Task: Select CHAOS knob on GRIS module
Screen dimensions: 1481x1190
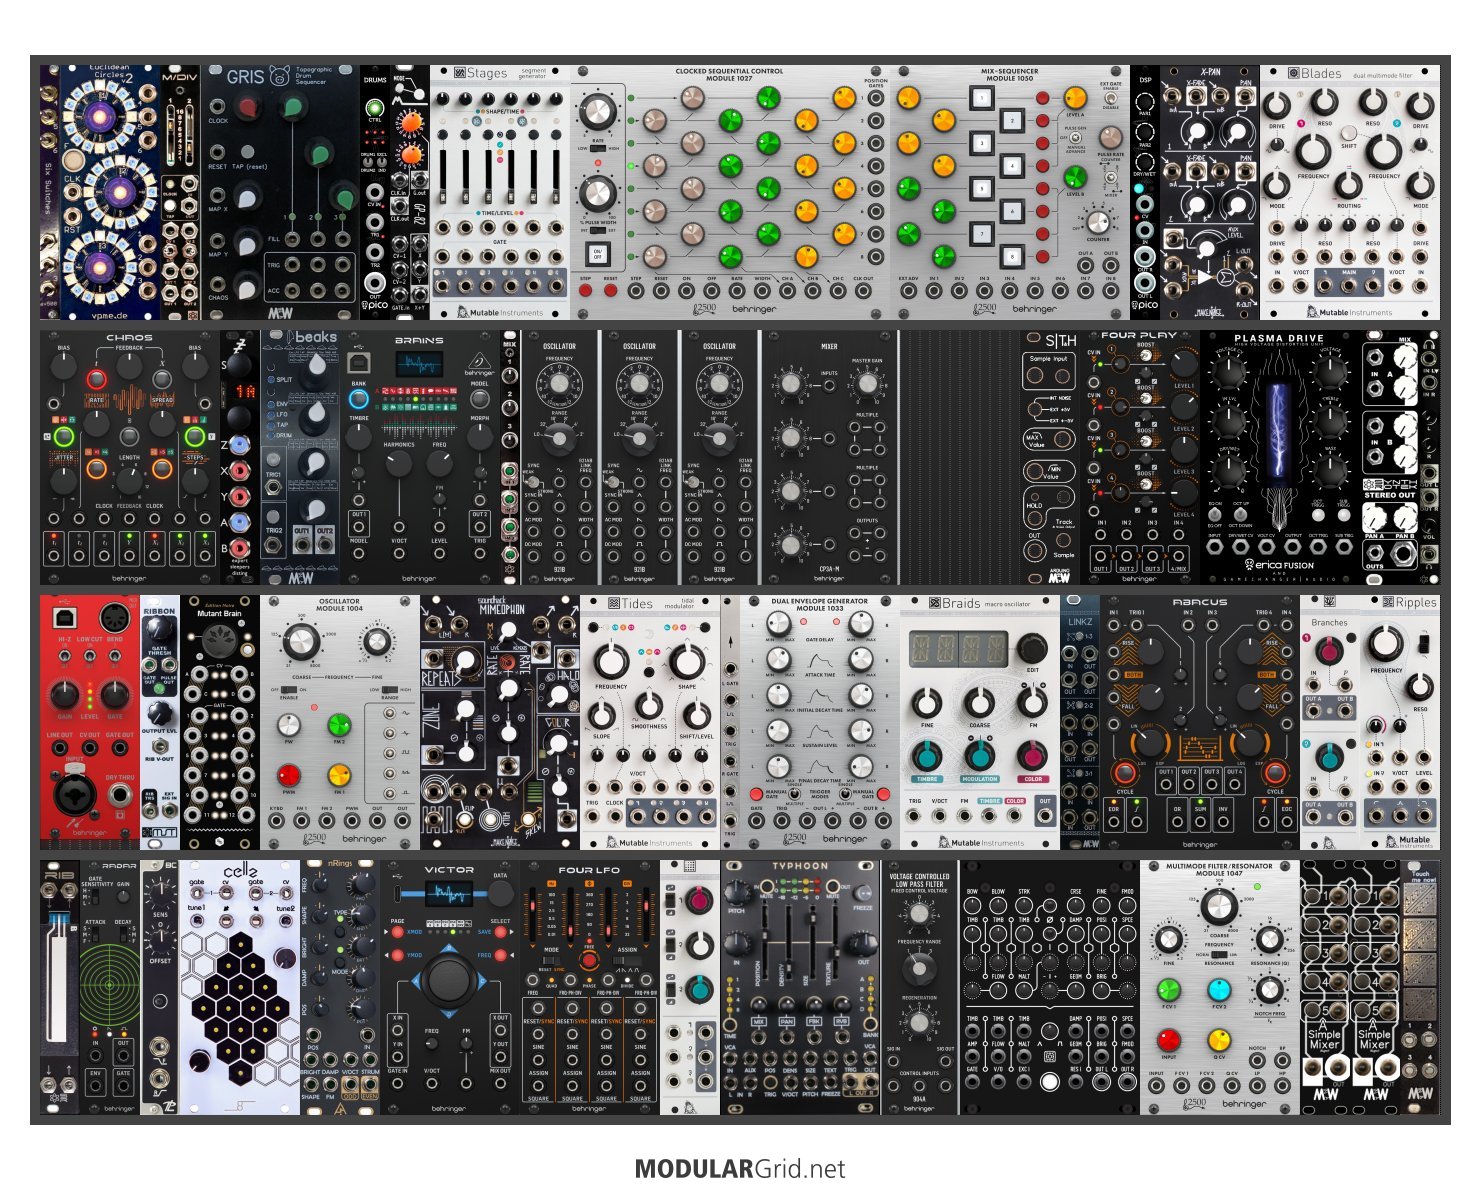Action: (x=247, y=286)
